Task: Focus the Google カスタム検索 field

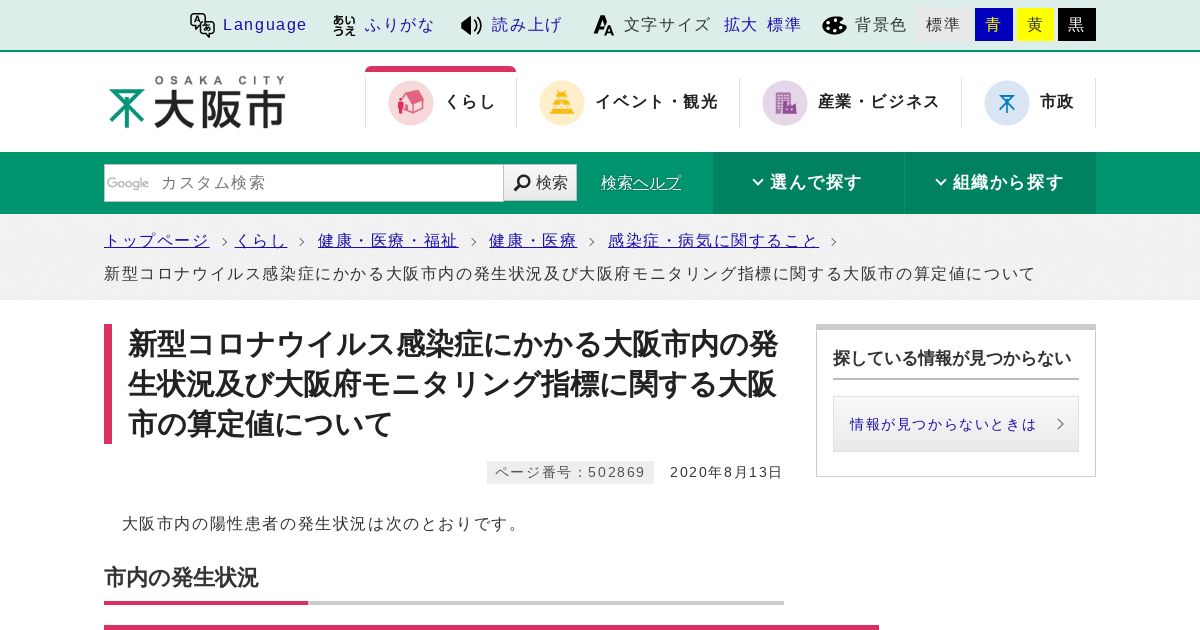Action: (304, 183)
